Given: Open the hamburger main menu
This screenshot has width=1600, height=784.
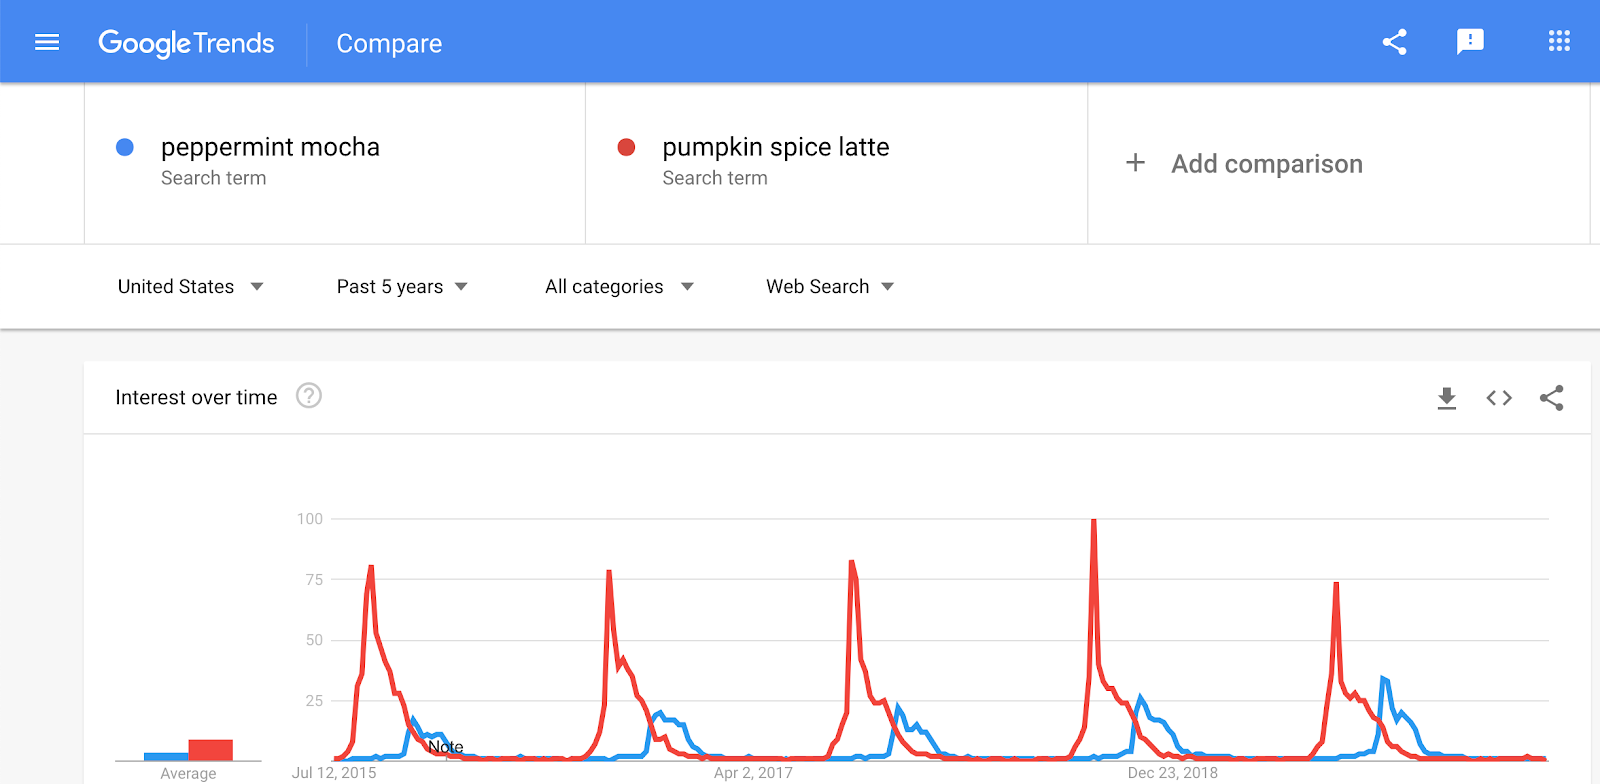Looking at the screenshot, I should pos(47,42).
